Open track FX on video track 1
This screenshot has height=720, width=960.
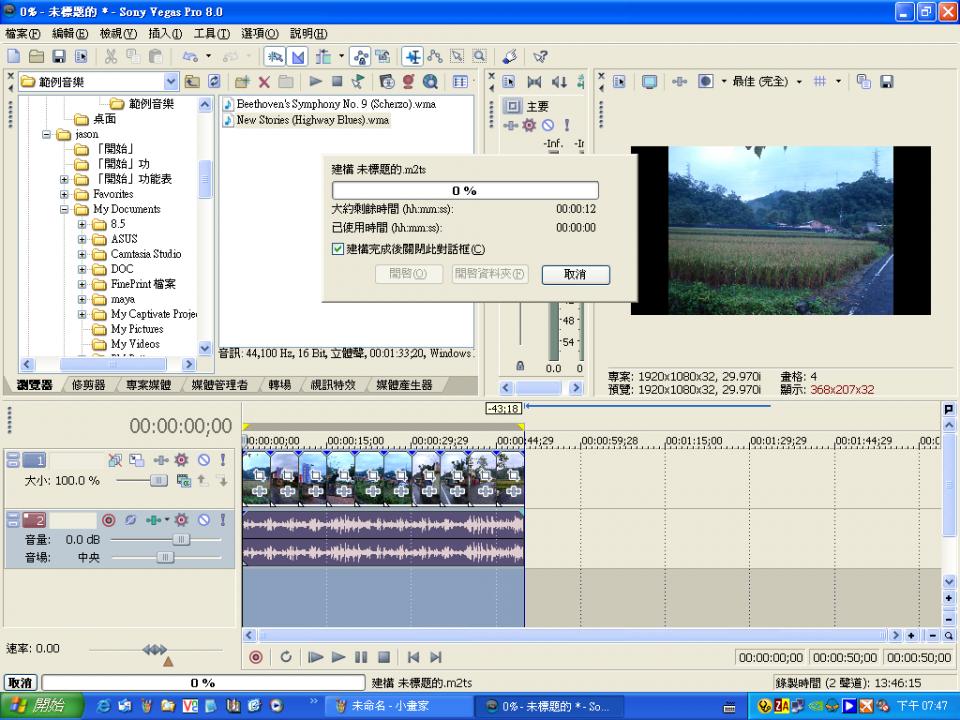pyautogui.click(x=181, y=460)
